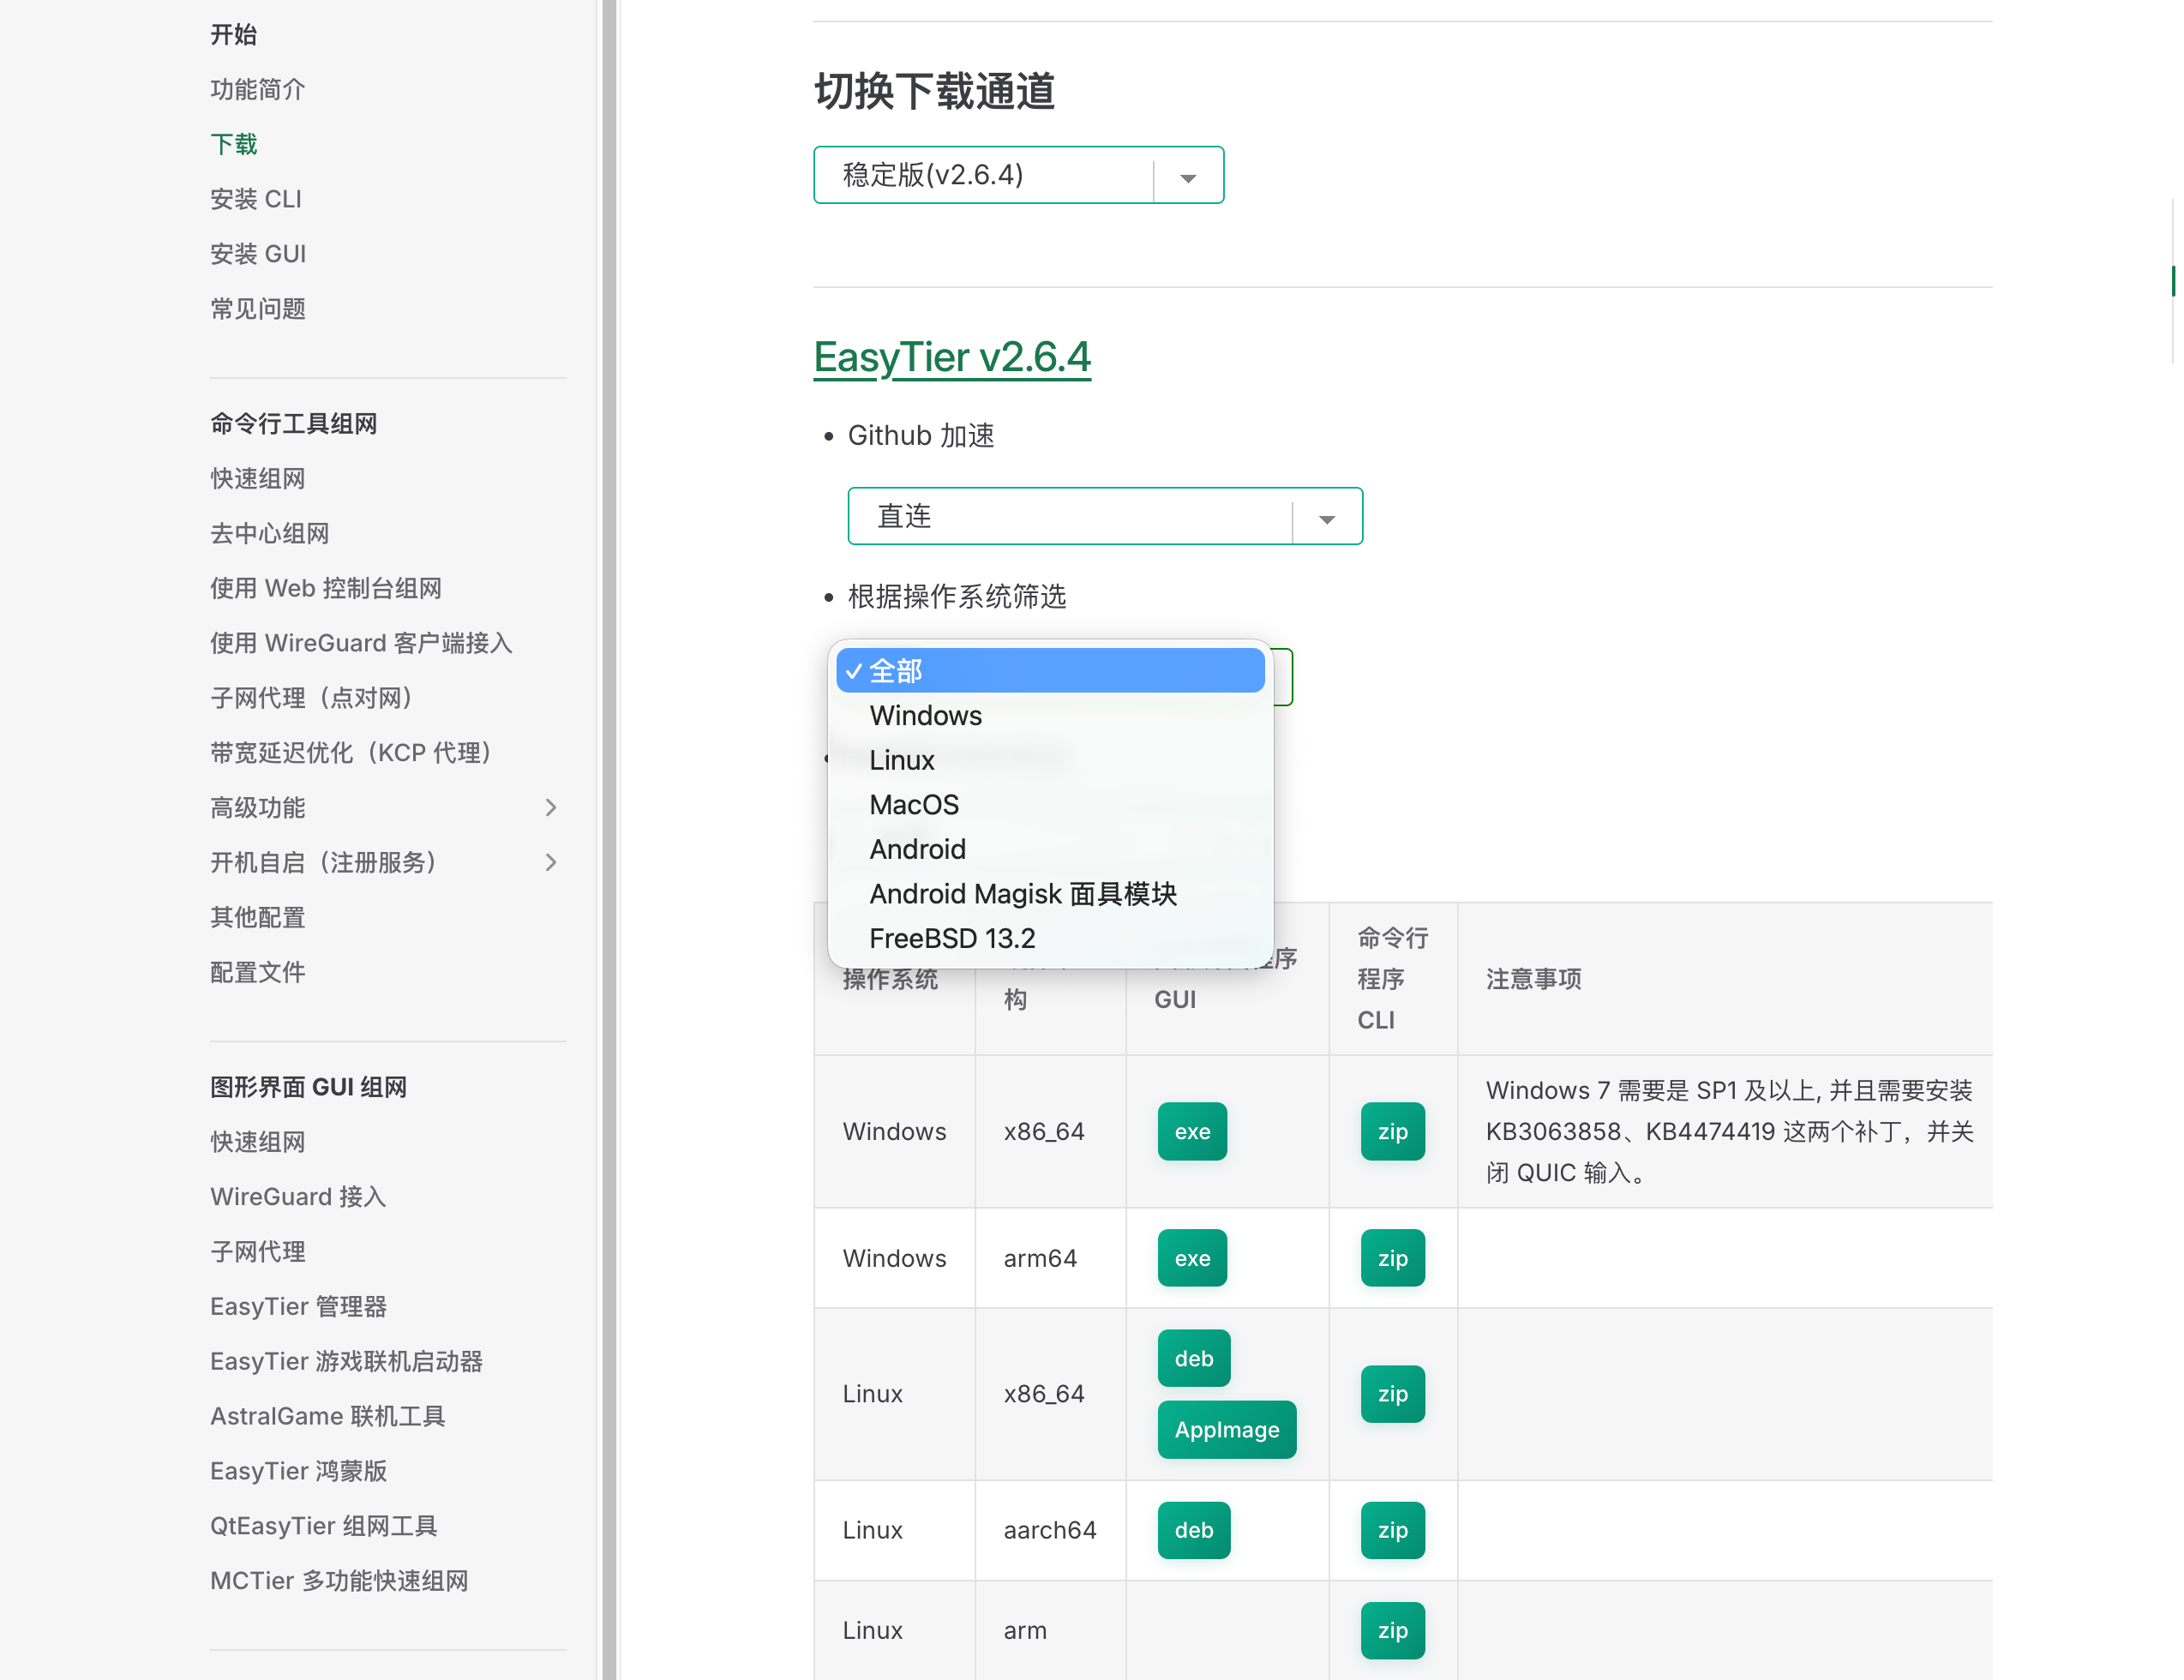2184x1680 pixels.
Task: Download Linux x86_64 CLI zip
Action: 1392,1393
